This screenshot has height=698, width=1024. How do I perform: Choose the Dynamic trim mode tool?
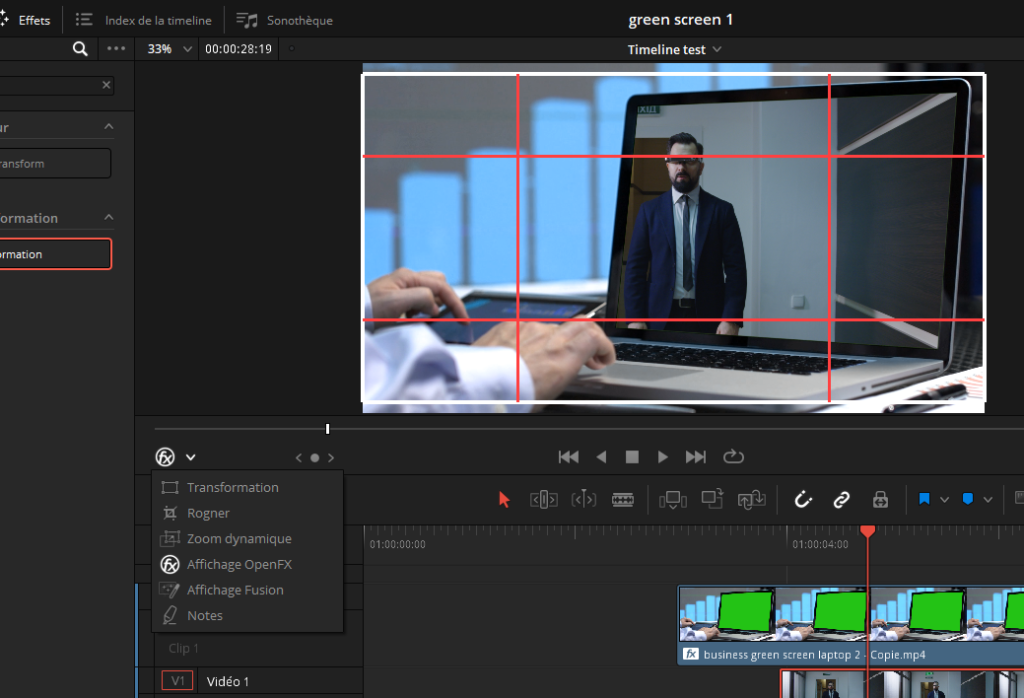584,499
